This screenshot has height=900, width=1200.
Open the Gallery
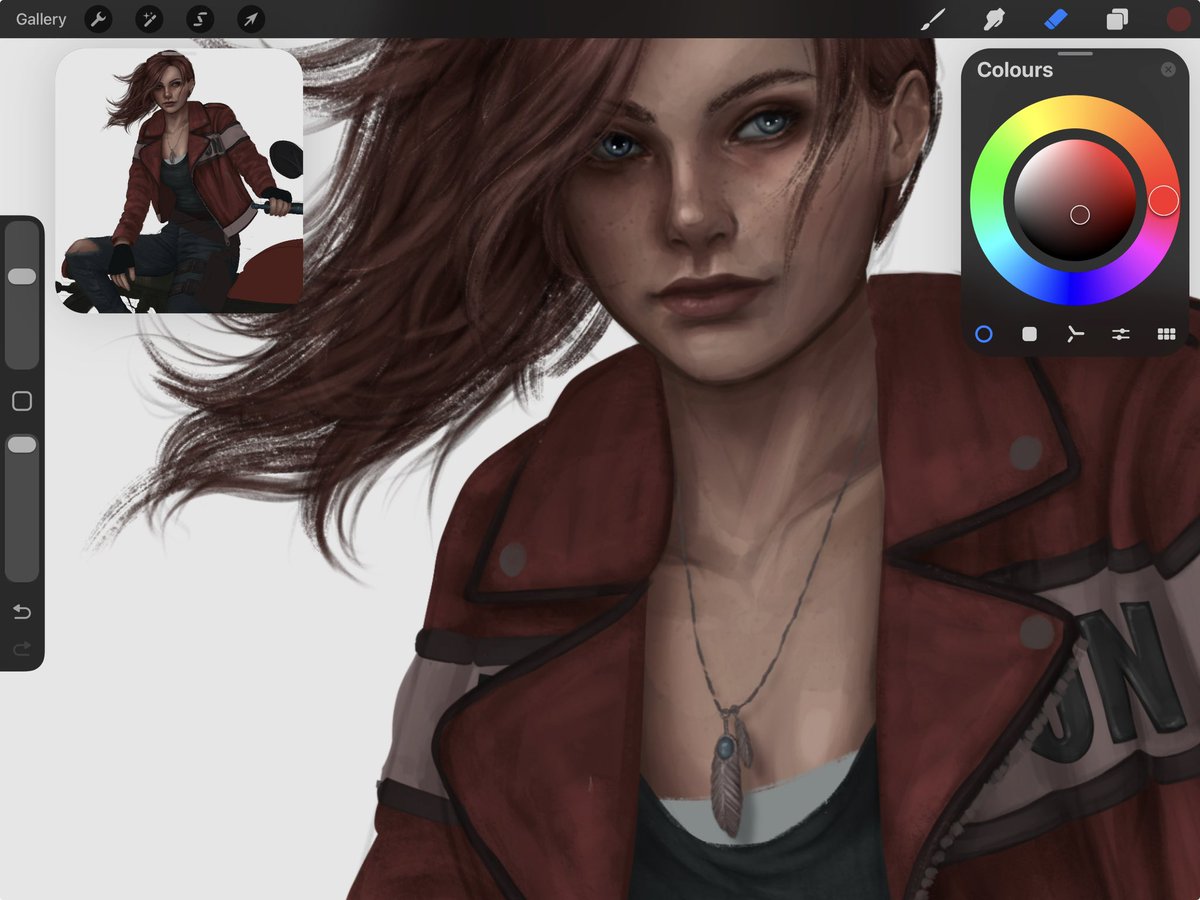point(41,19)
